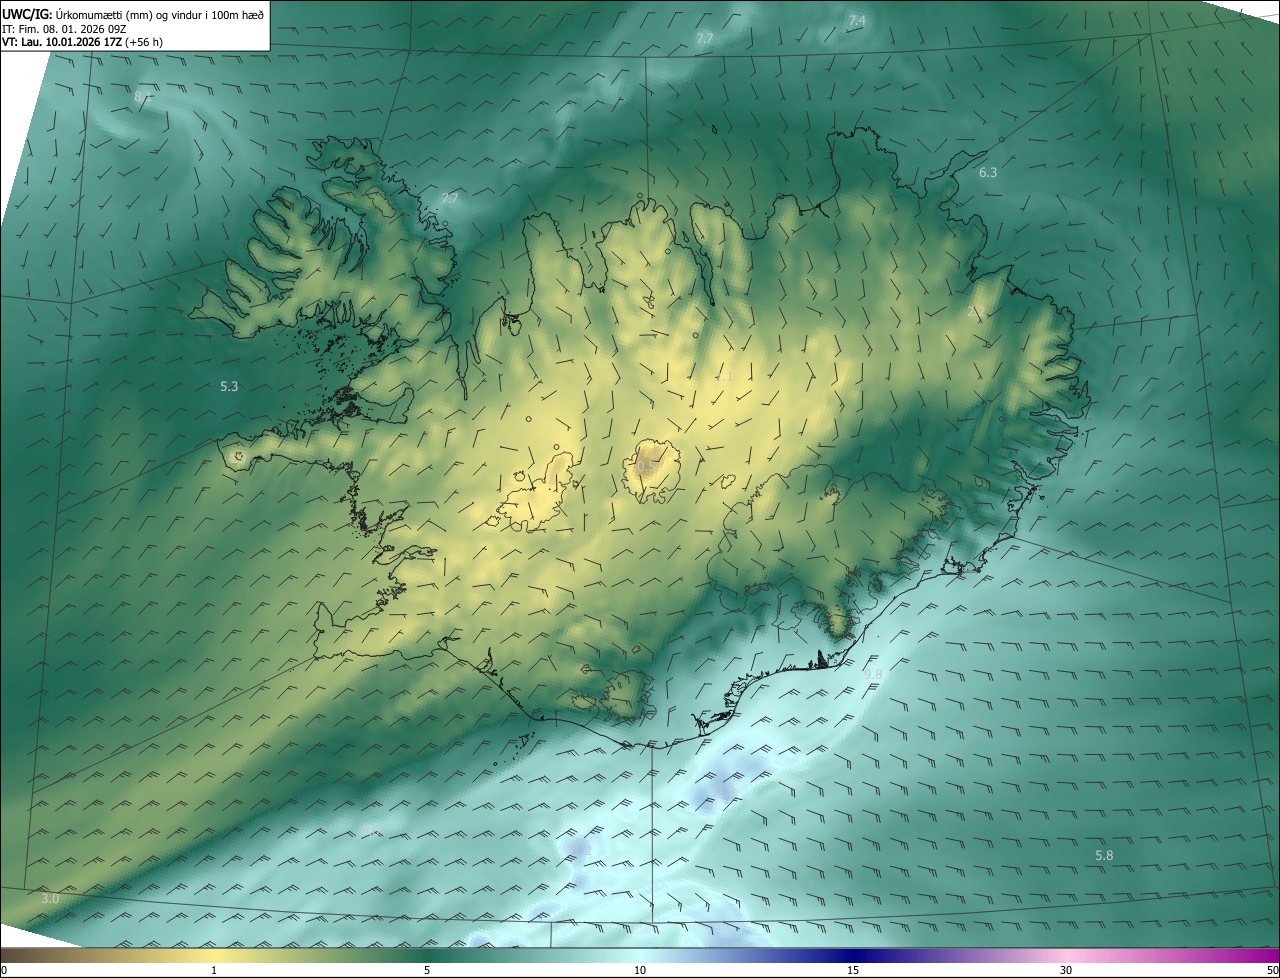Click the 9.8 value label off the south coast
The width and height of the screenshot is (1280, 978).
[x=873, y=674]
